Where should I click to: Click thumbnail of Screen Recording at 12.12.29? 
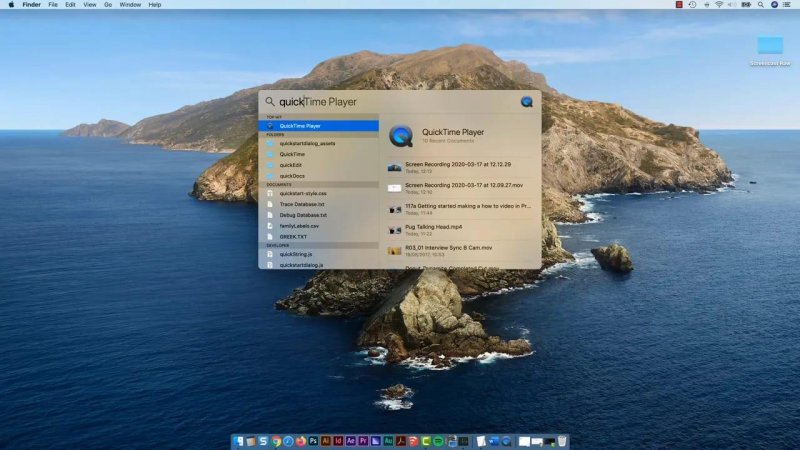pos(394,167)
